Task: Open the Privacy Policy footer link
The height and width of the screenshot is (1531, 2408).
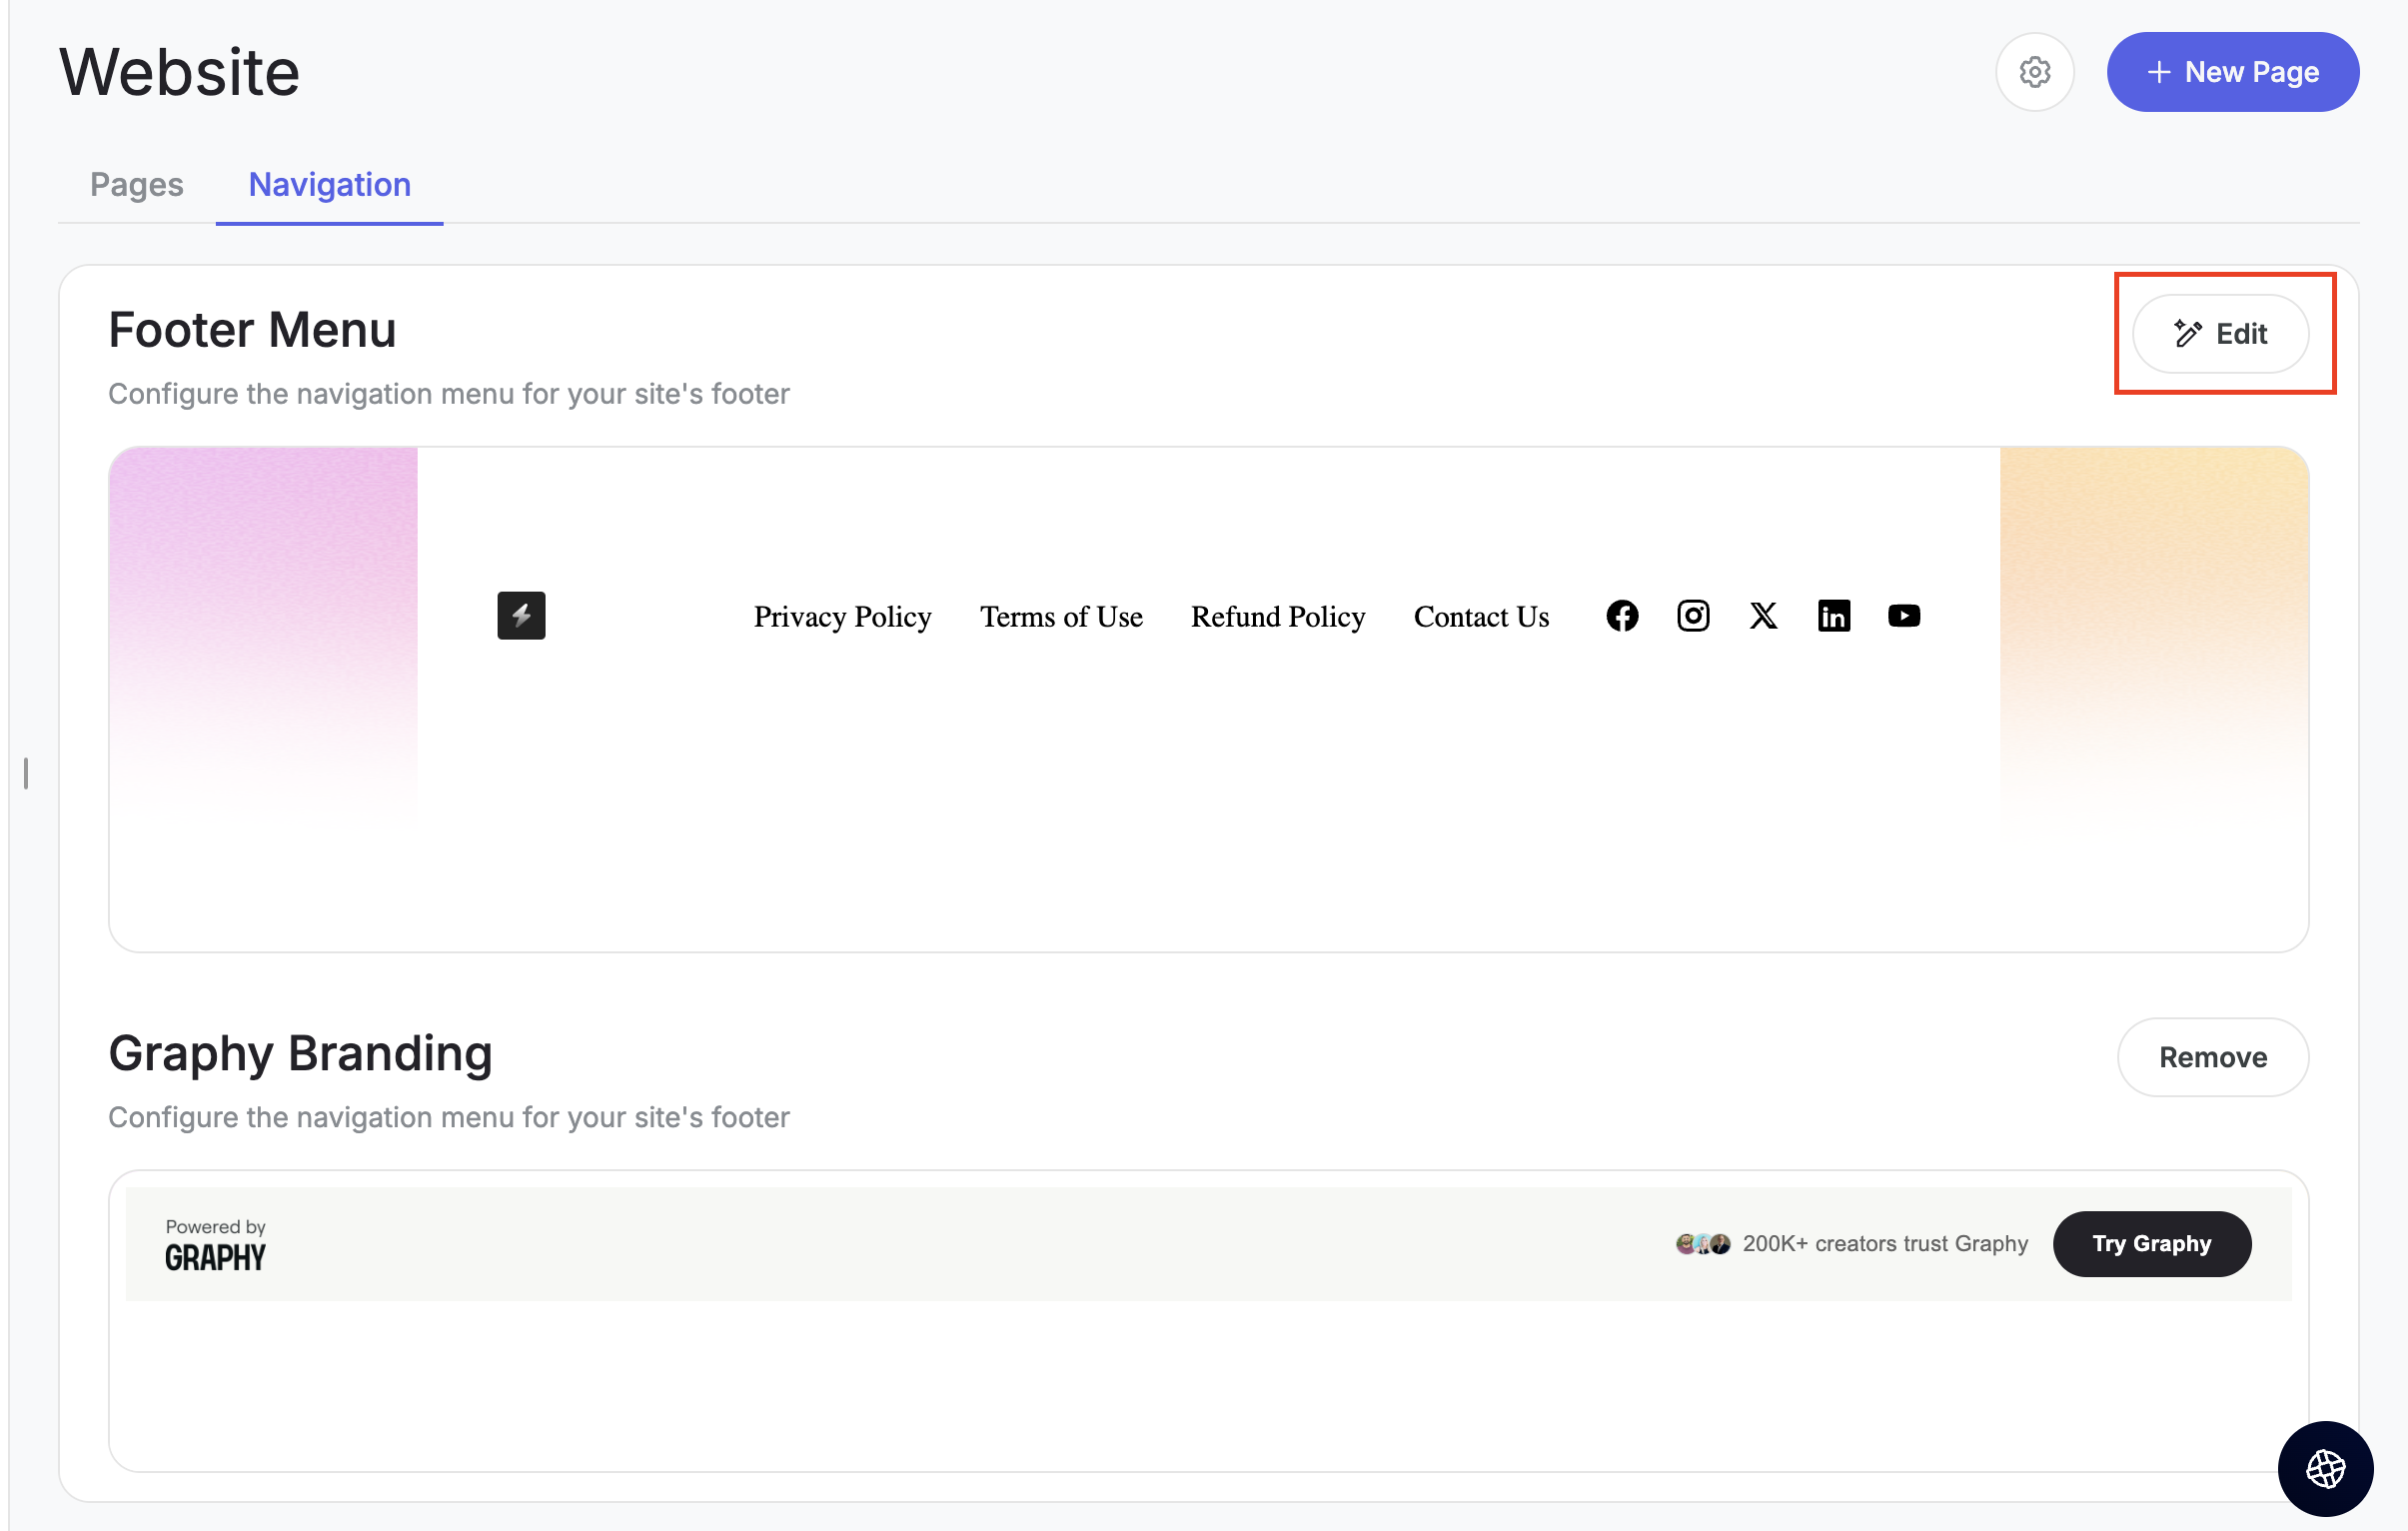Action: (x=842, y=617)
